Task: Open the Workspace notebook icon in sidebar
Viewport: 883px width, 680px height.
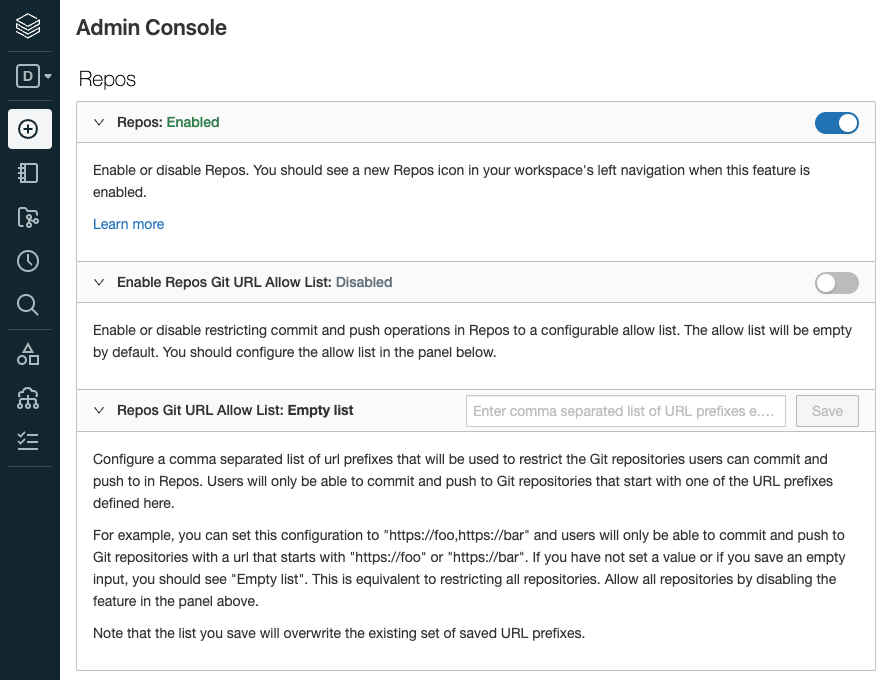Action: tap(28, 173)
